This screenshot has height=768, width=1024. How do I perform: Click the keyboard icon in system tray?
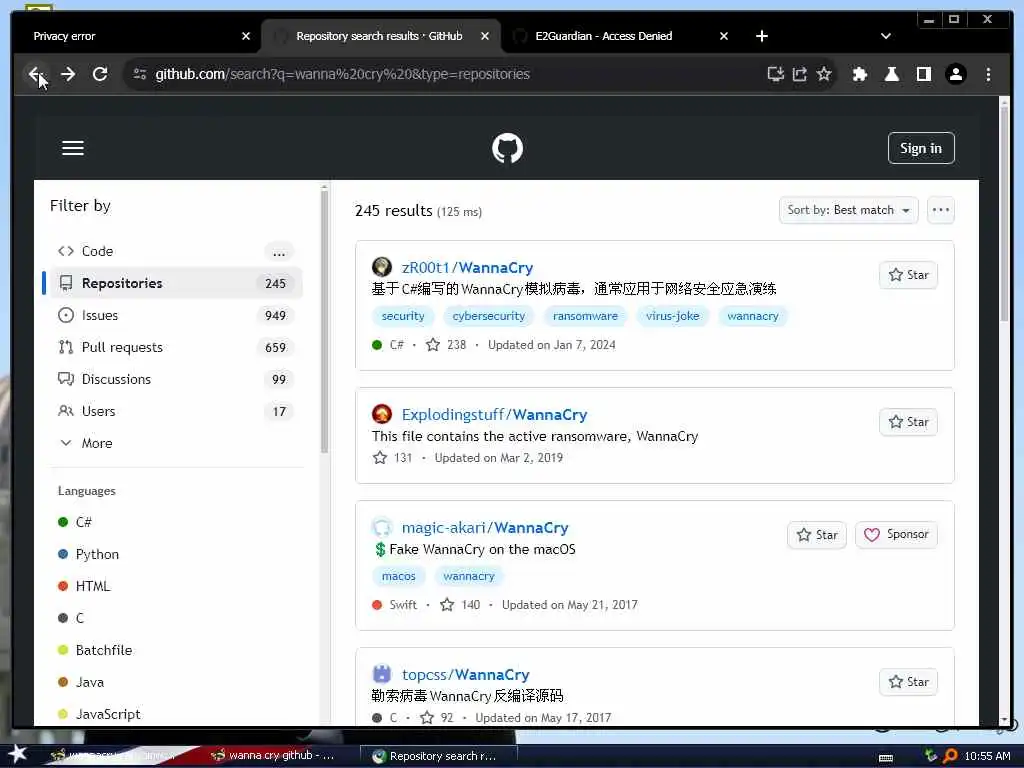(886, 757)
